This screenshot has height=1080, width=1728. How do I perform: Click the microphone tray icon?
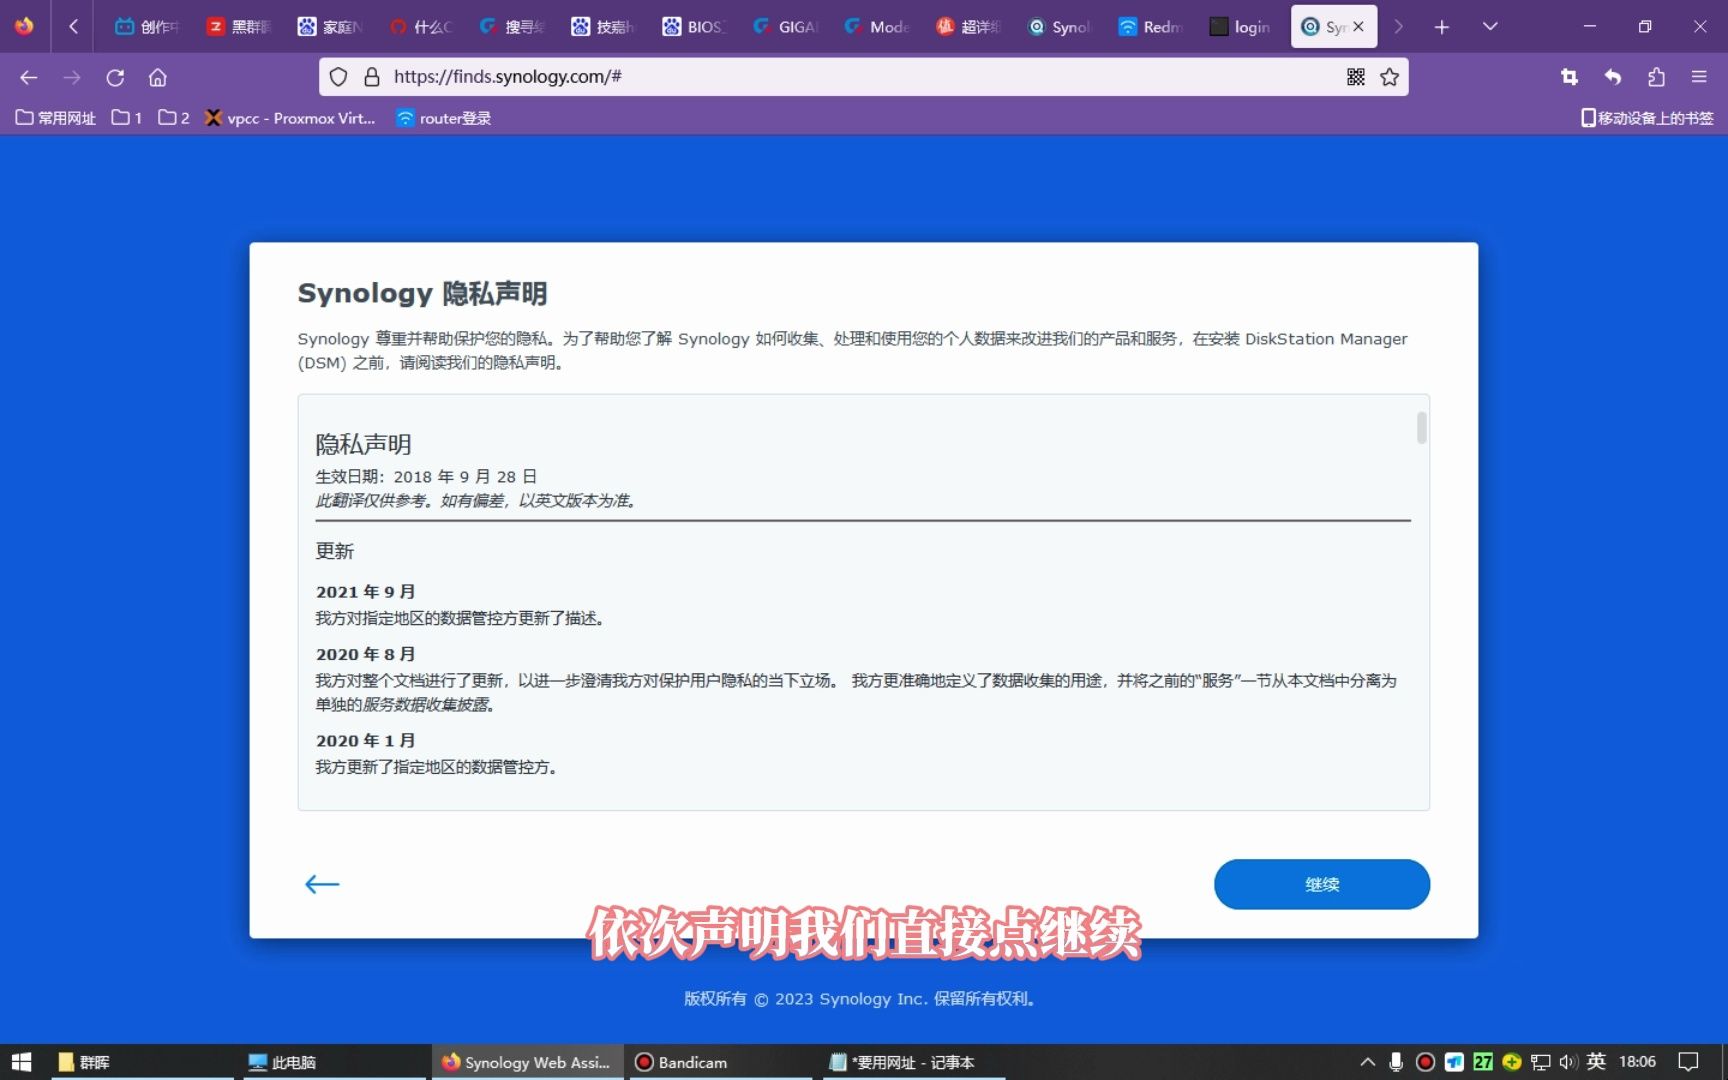tap(1396, 1062)
